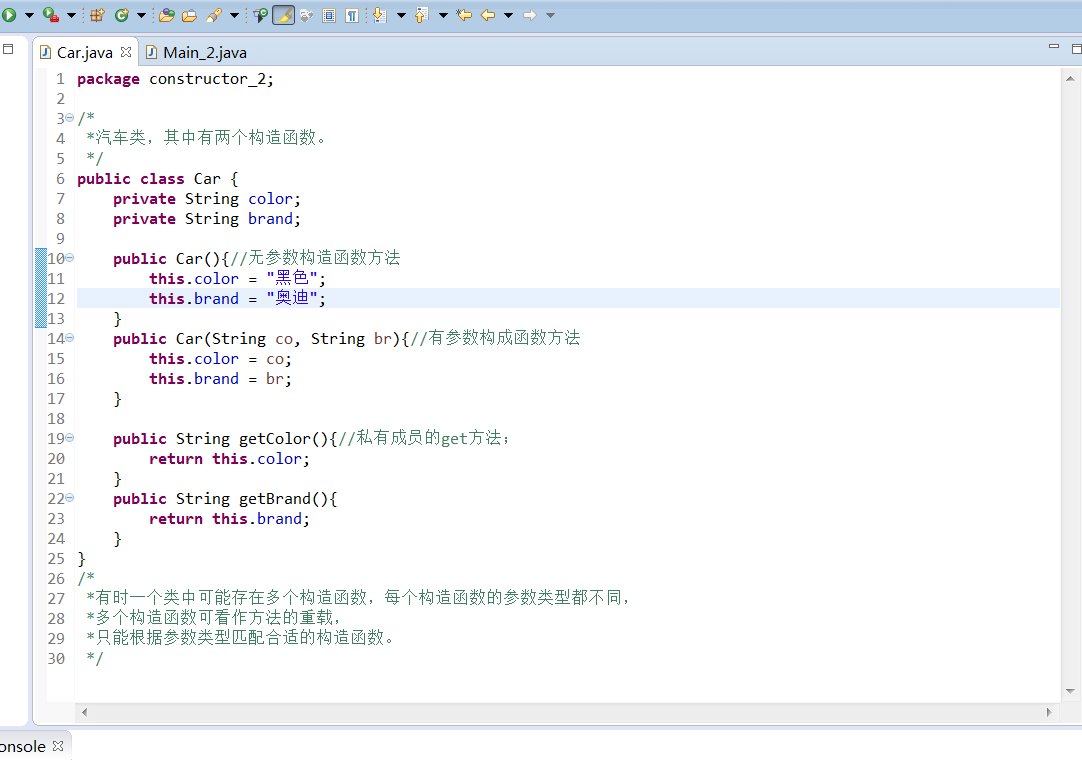Screen dimensions: 1082x762
Task: Collapse the Car() constructor at line 10
Action: tap(69, 259)
